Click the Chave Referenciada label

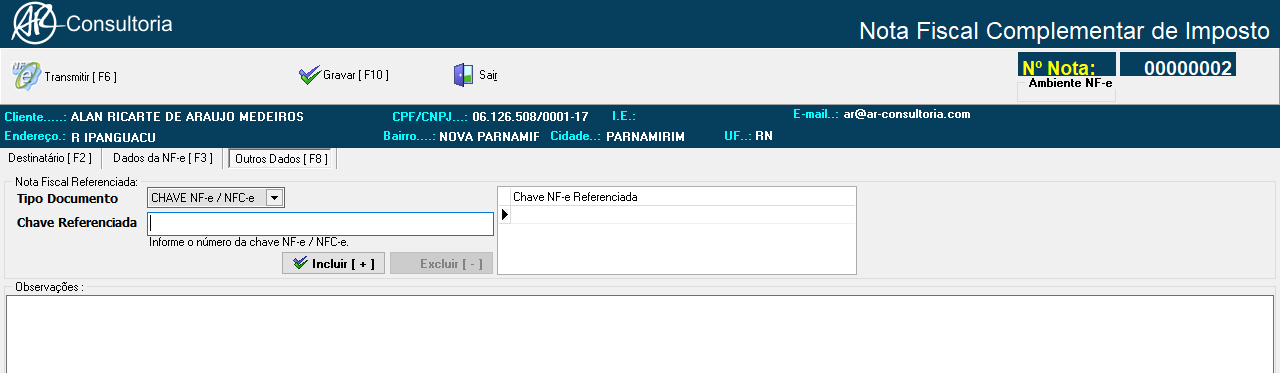tap(76, 222)
